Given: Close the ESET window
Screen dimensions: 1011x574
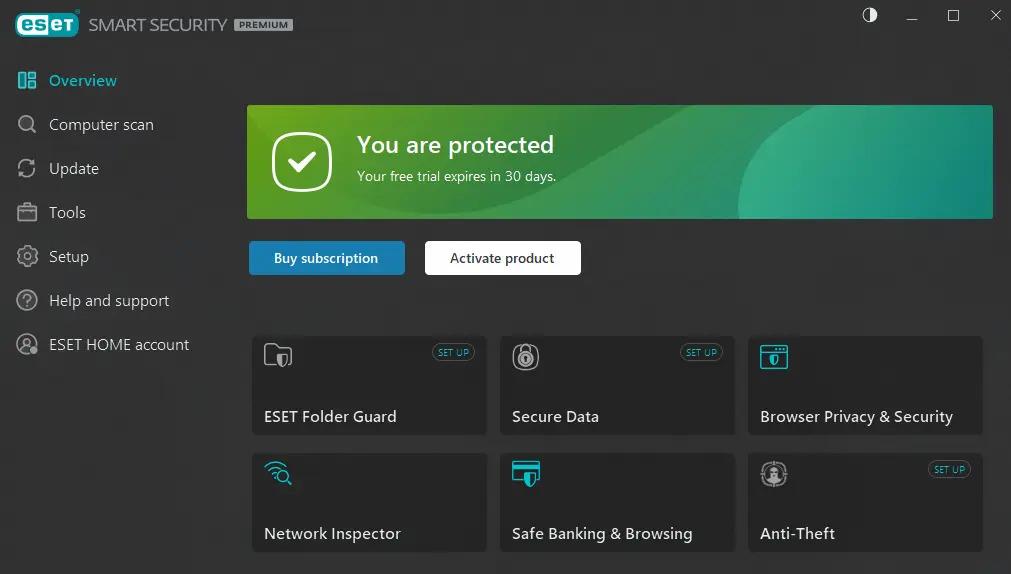Looking at the screenshot, I should (996, 15).
